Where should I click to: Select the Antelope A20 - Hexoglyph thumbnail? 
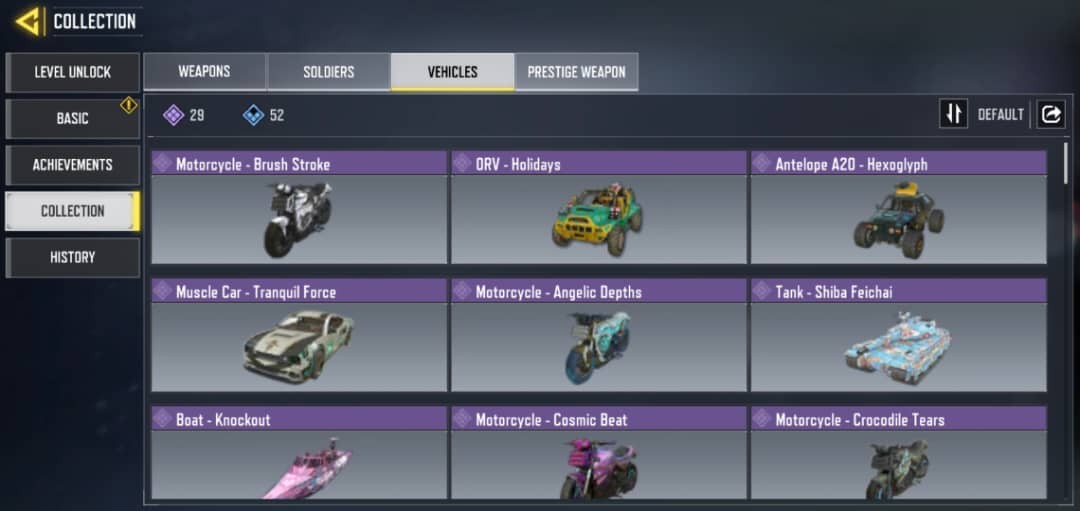coord(898,219)
